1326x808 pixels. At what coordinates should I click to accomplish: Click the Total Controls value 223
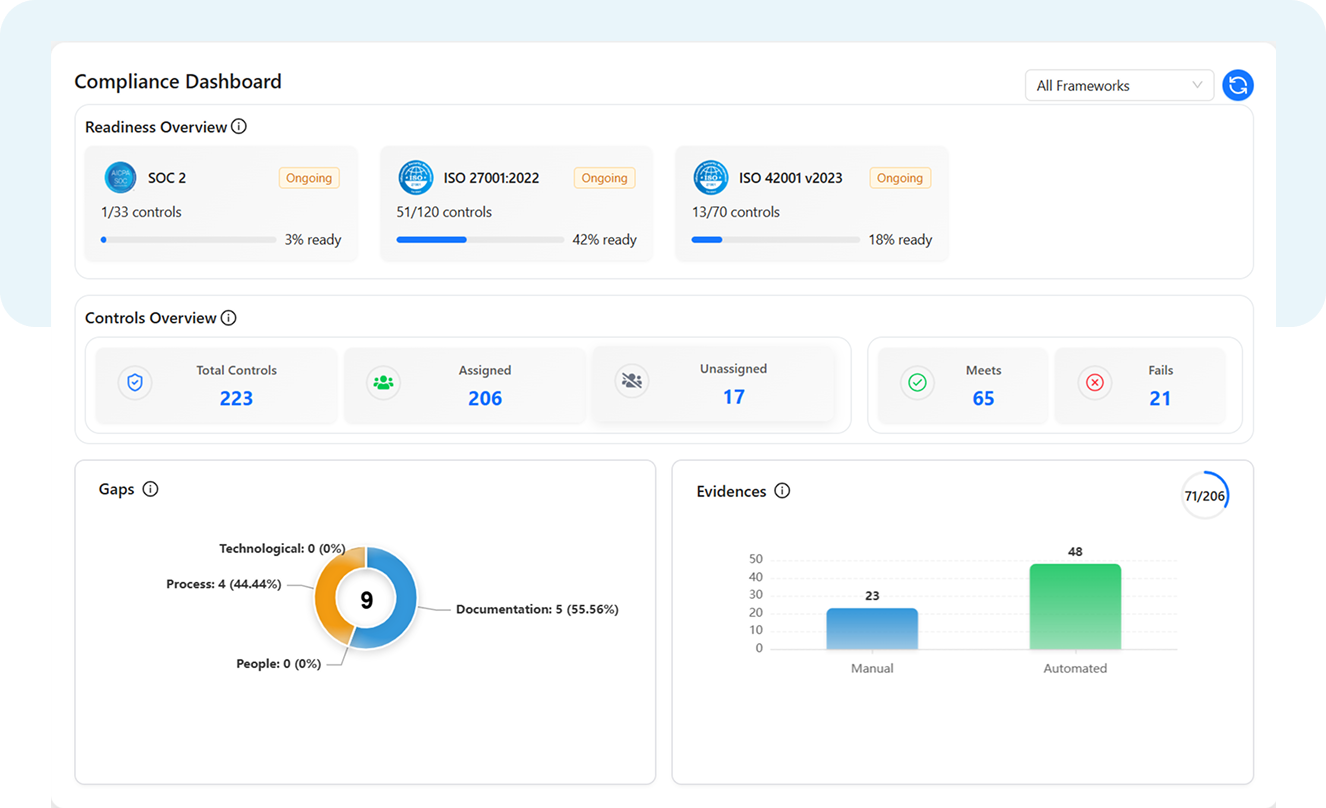coord(236,398)
